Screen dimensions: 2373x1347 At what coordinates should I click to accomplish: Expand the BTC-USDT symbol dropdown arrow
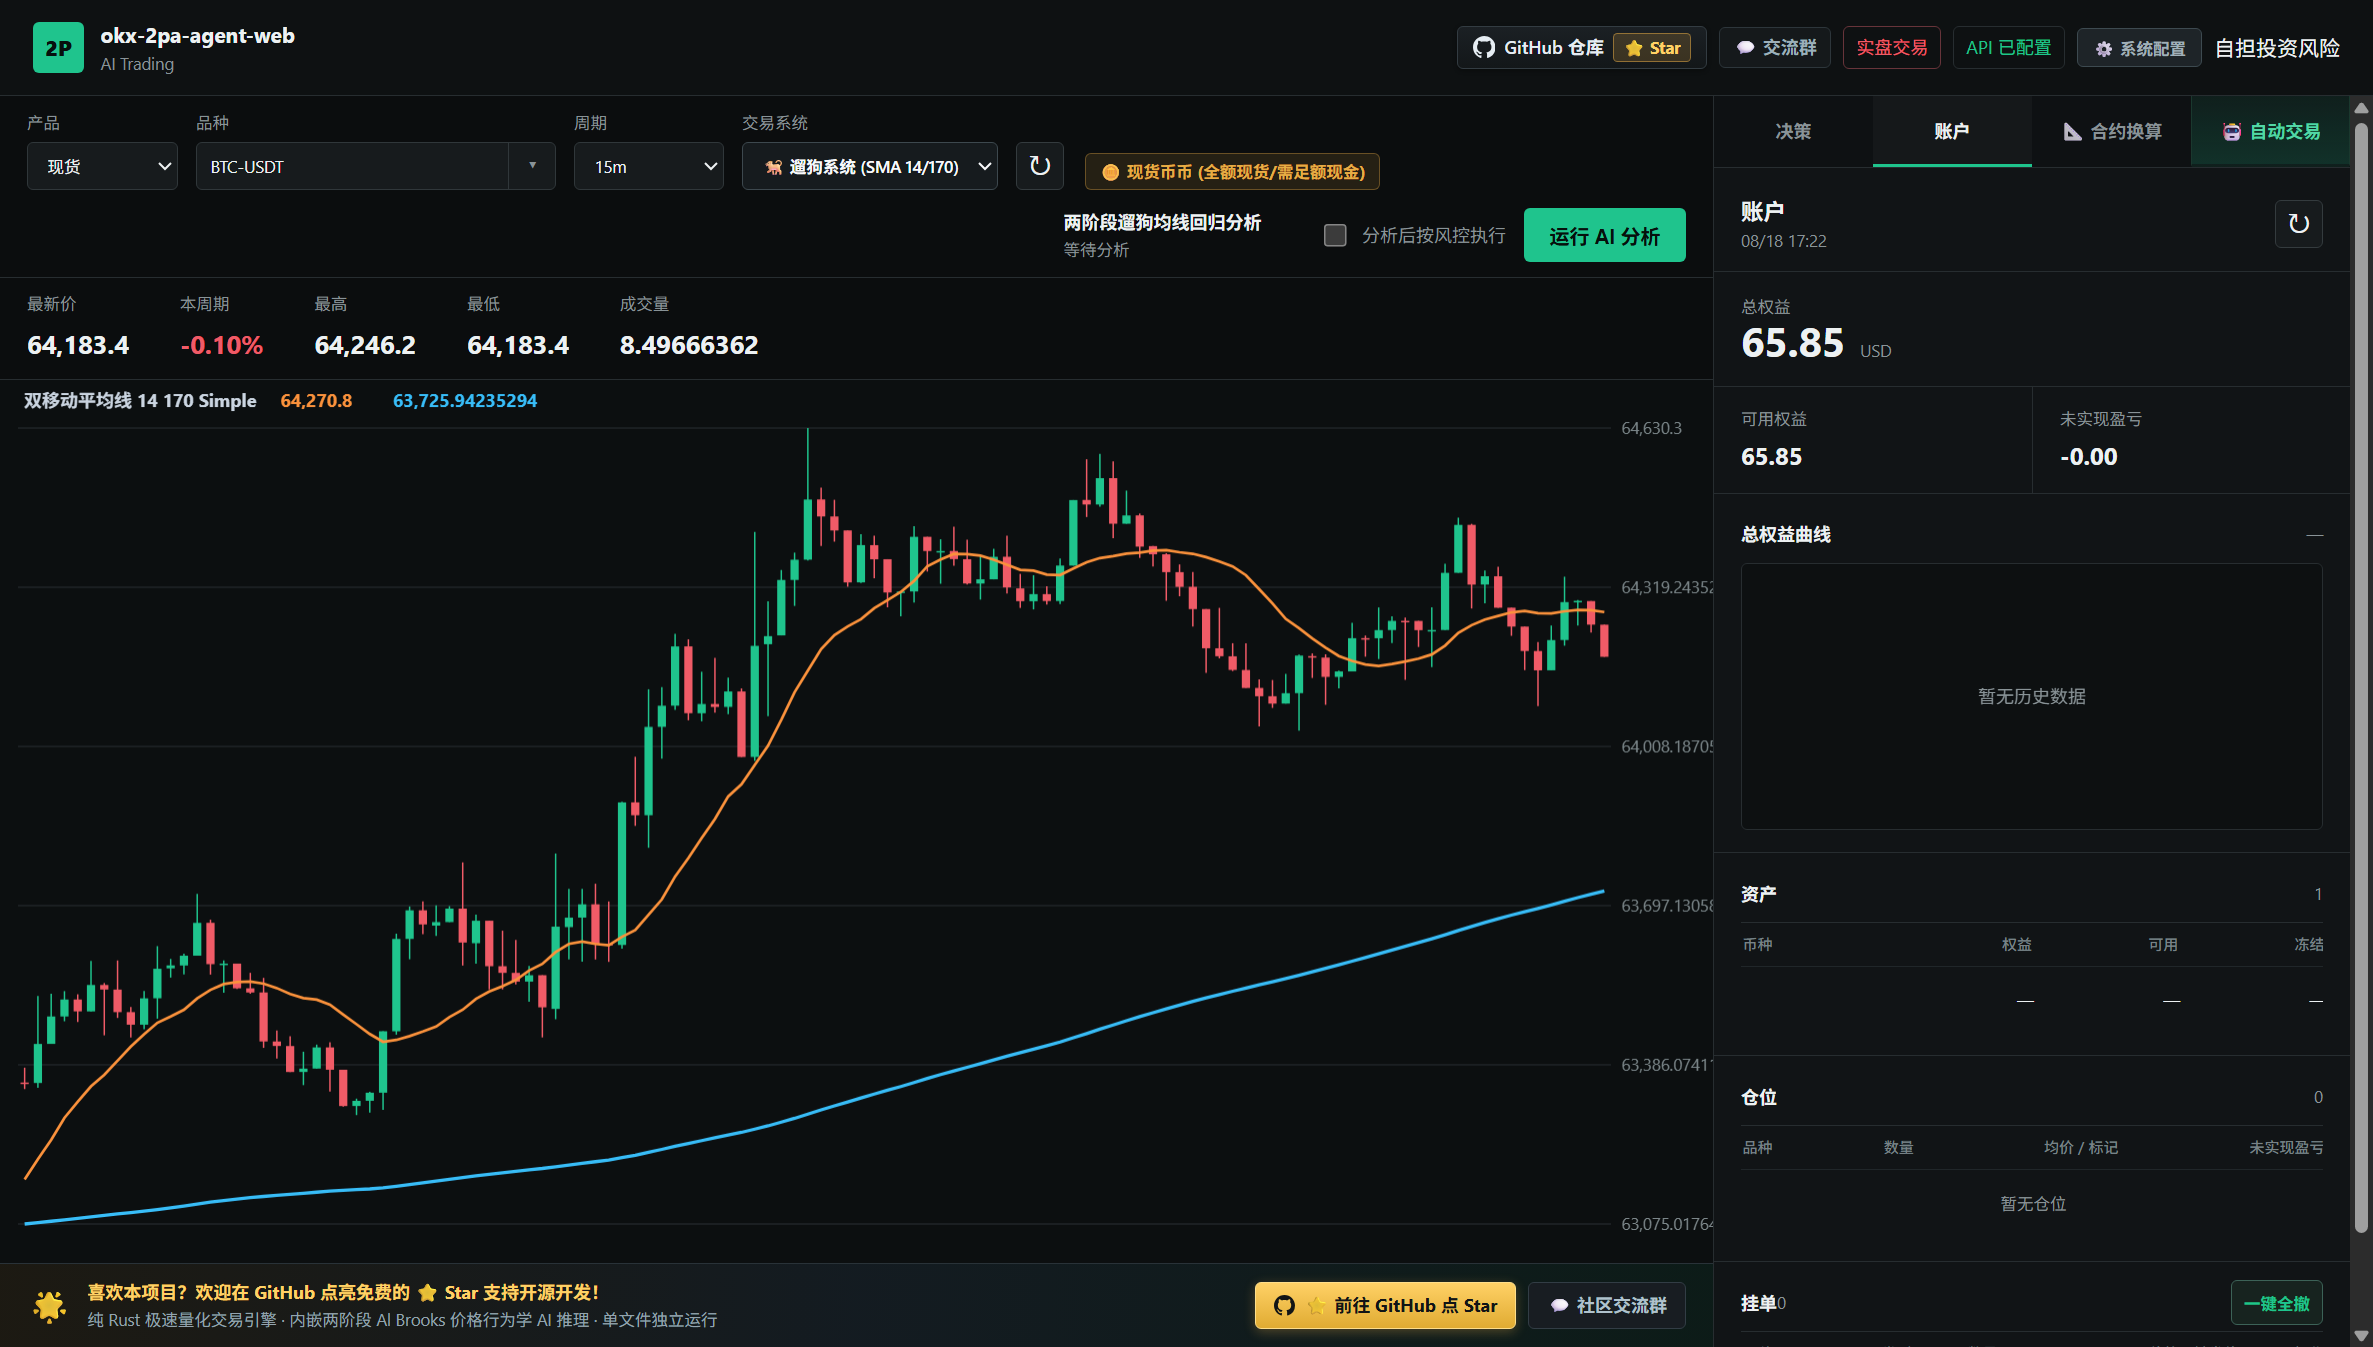(532, 167)
